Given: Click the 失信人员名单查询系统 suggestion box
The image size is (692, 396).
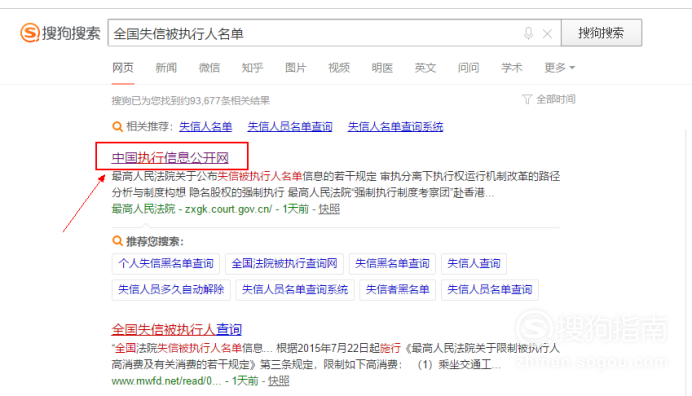Looking at the screenshot, I should 295,290.
